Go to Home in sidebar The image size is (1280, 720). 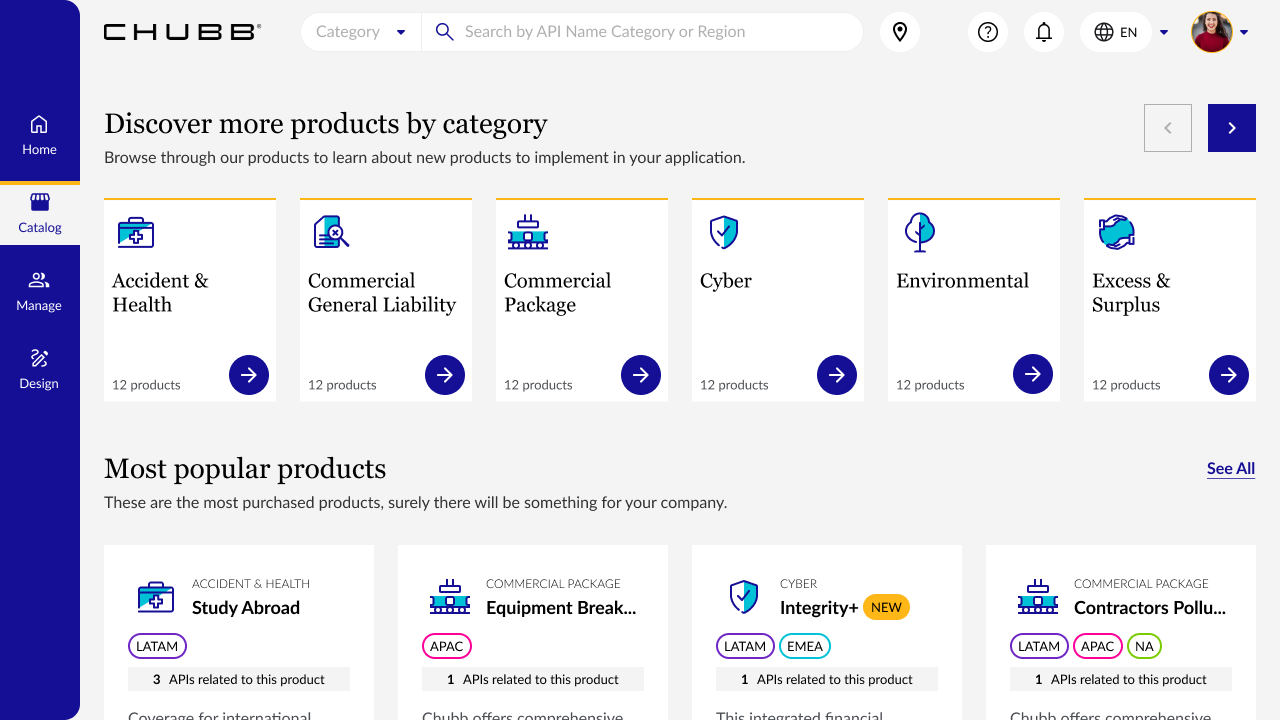(39, 135)
